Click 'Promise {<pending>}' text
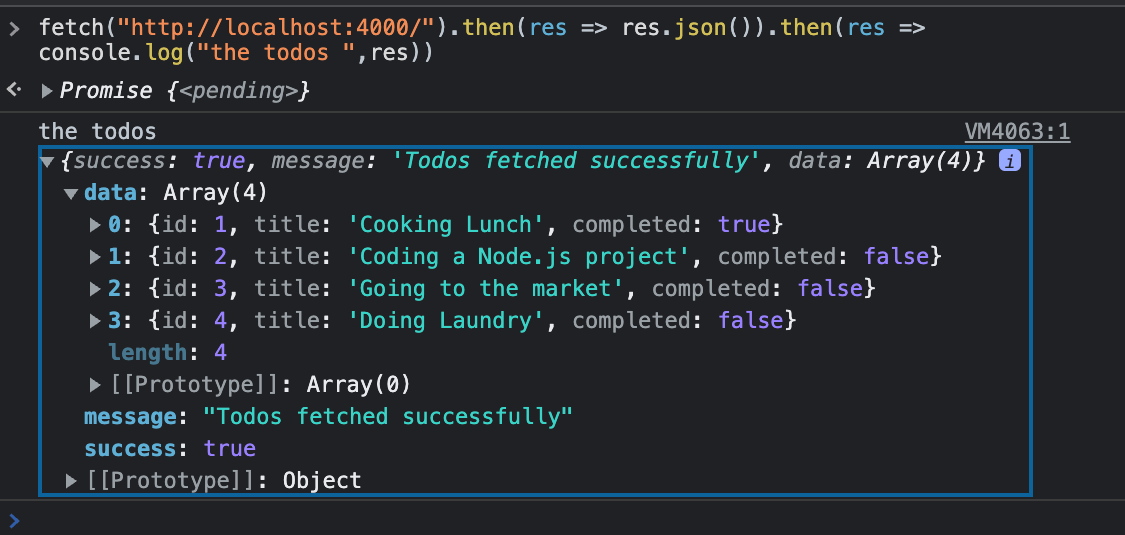This screenshot has width=1125, height=535. (x=184, y=91)
